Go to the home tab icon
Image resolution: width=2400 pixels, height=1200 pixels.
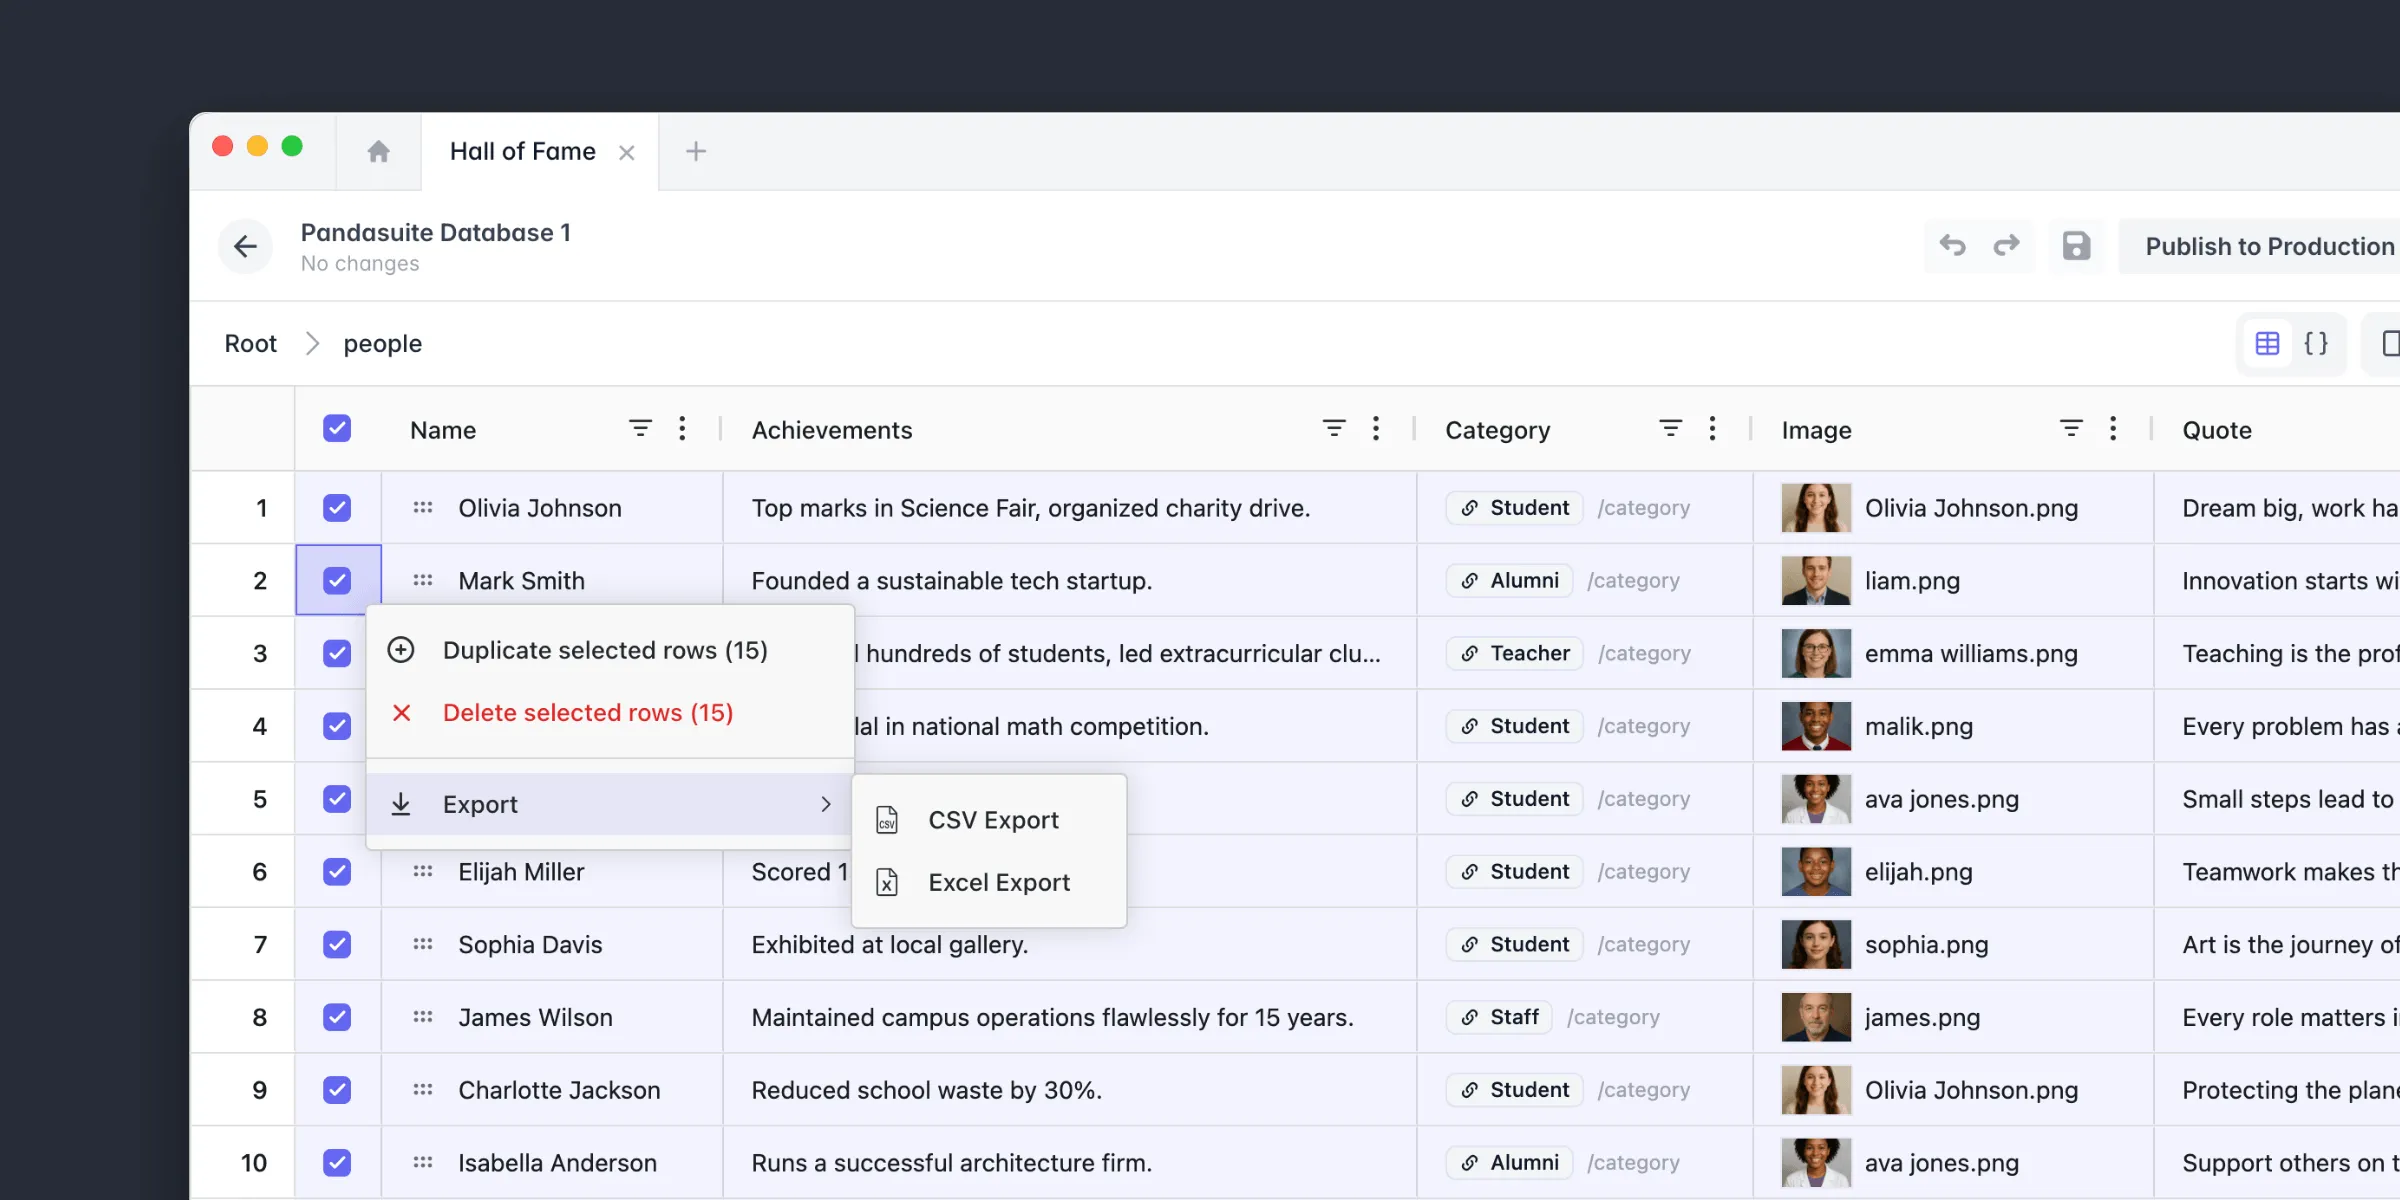(378, 151)
